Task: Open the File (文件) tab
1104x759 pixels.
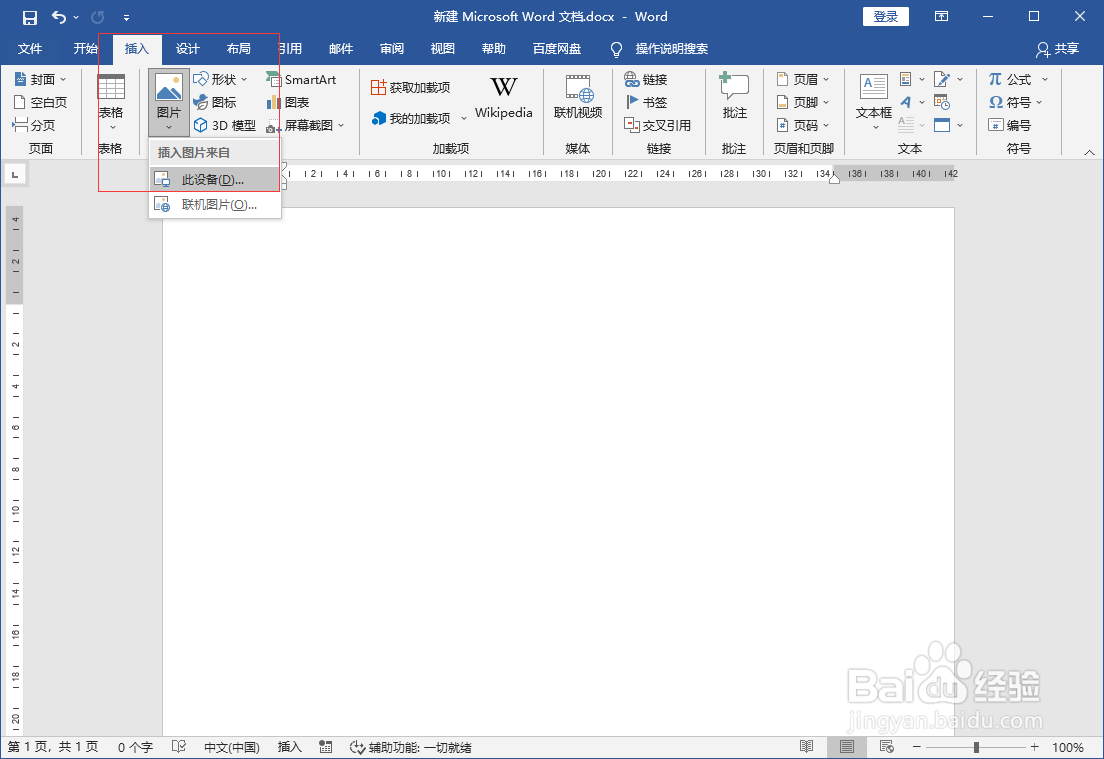Action: 30,49
